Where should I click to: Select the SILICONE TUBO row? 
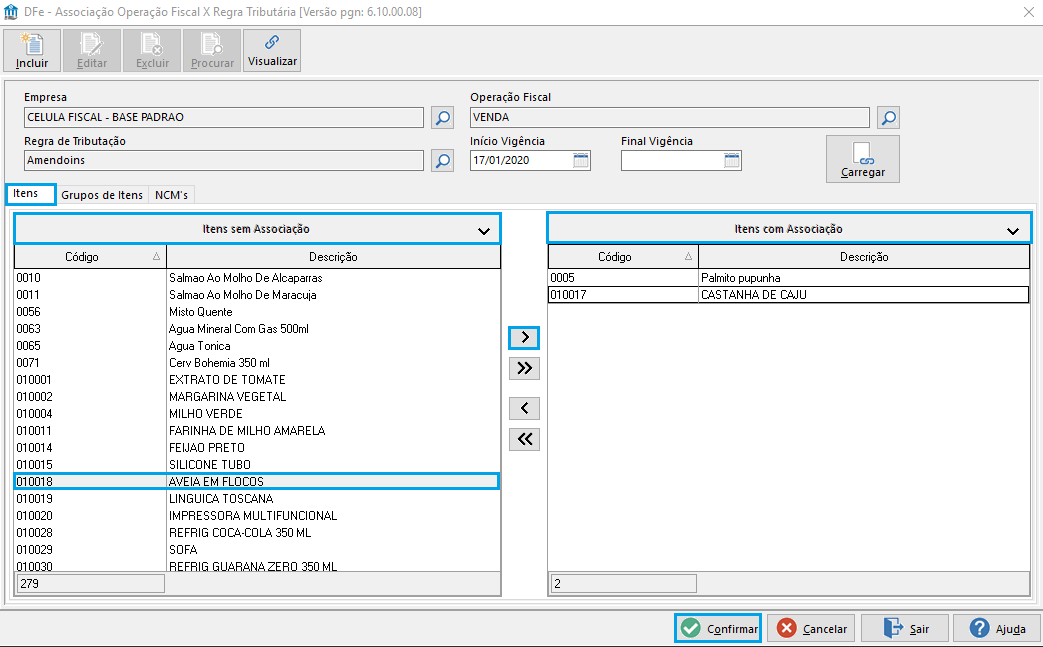257,465
